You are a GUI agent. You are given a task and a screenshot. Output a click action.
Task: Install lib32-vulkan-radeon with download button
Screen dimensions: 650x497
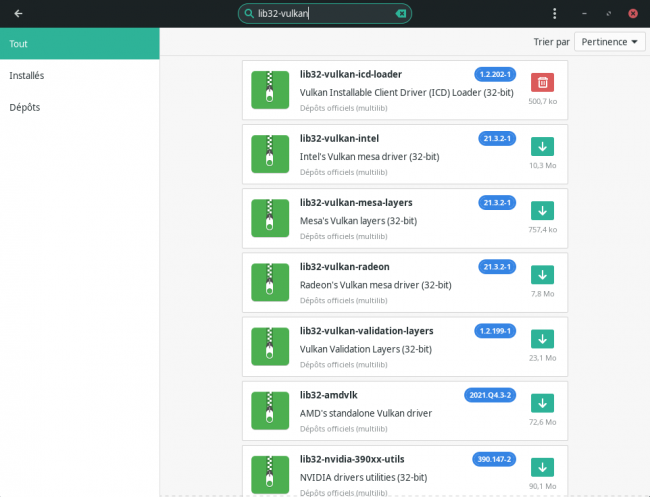point(542,275)
